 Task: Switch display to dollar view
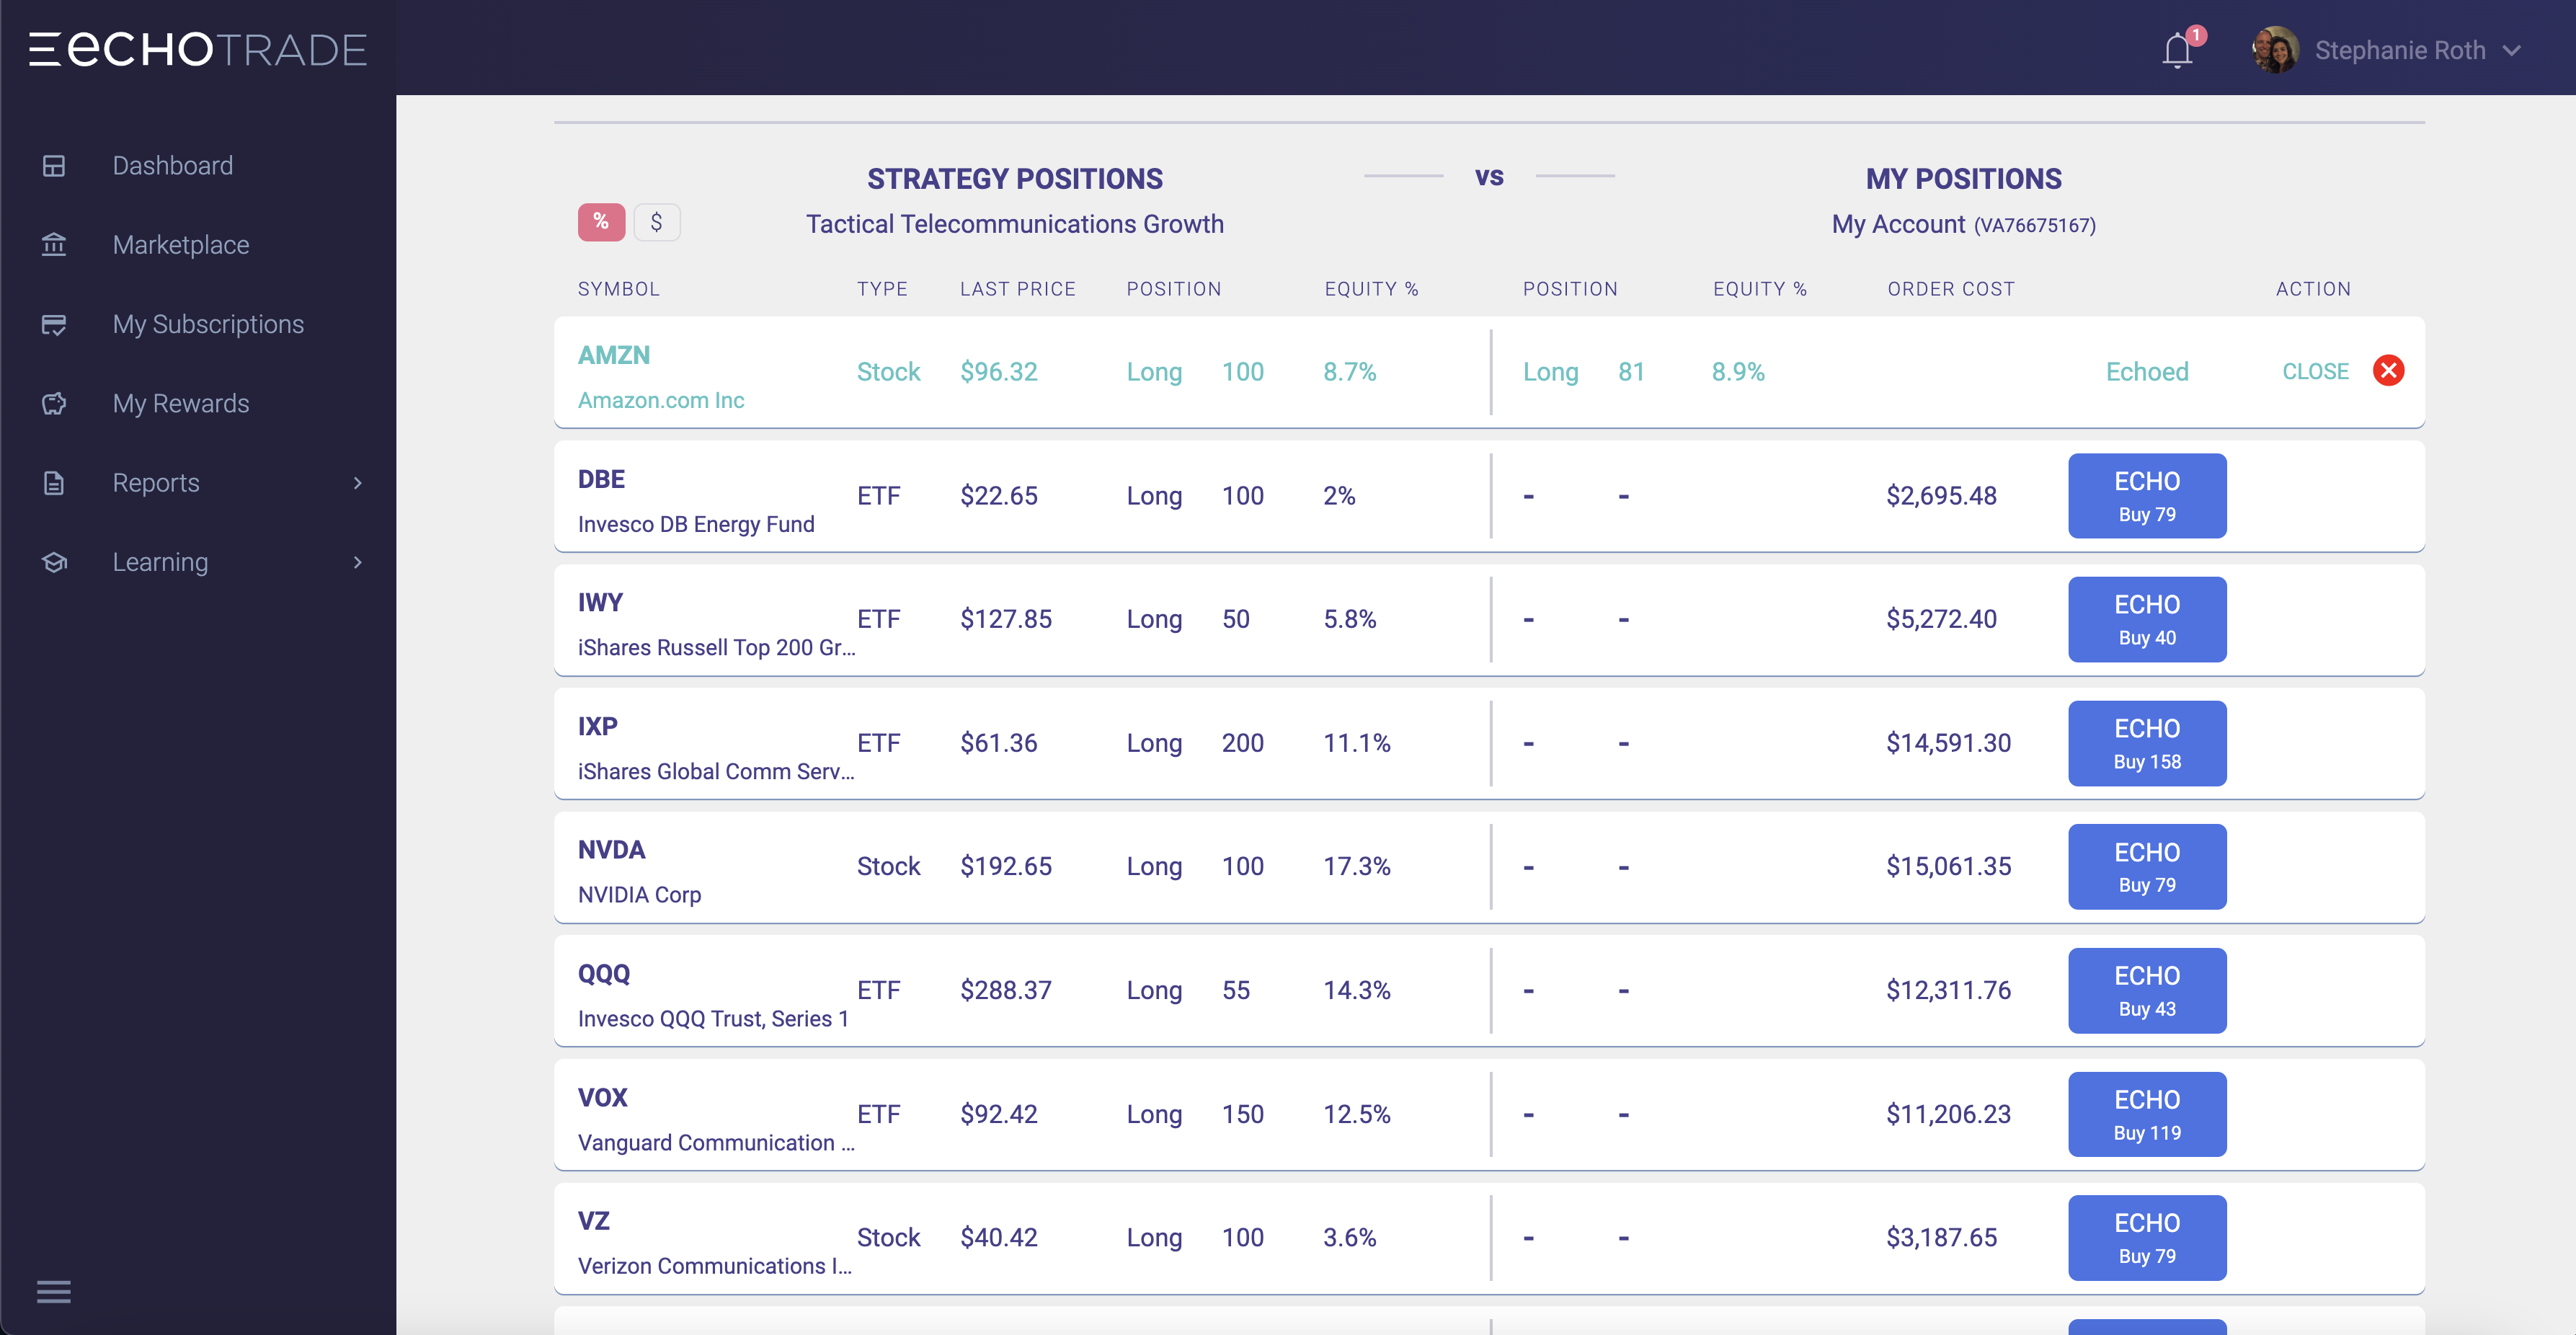tap(657, 222)
